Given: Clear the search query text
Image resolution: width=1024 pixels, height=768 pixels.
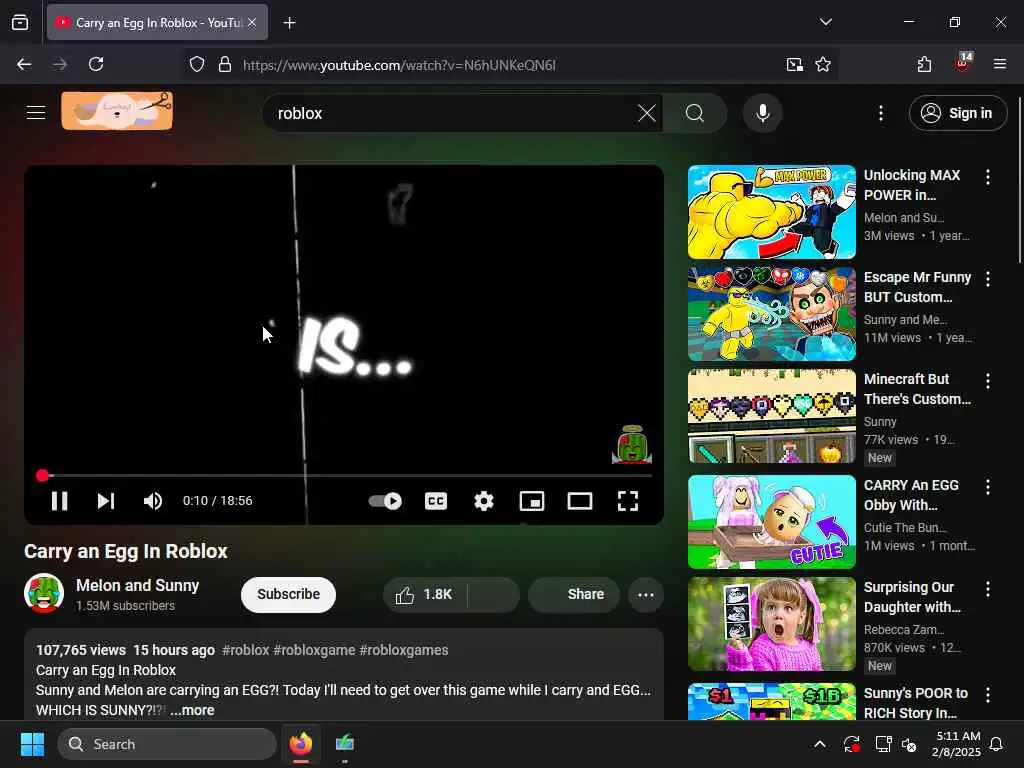Looking at the screenshot, I should click(x=647, y=113).
